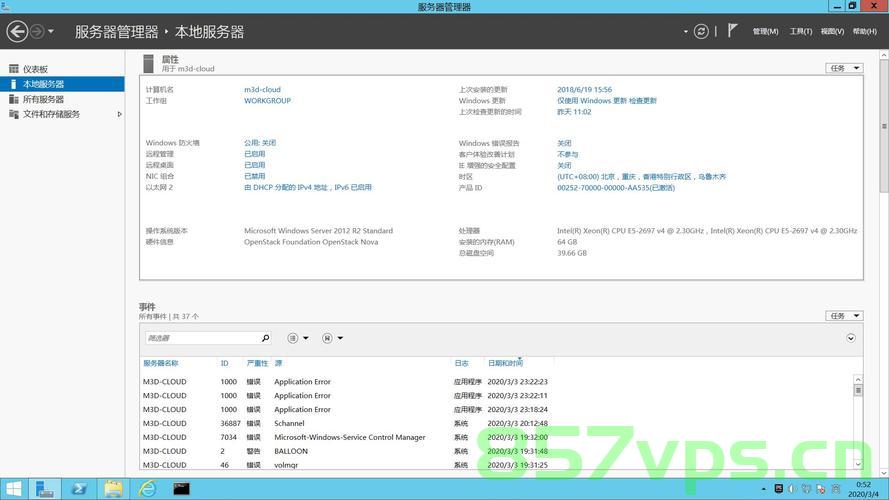Viewport: 889px width, 500px height.
Task: Open the 视图(V) menu
Action: click(832, 31)
